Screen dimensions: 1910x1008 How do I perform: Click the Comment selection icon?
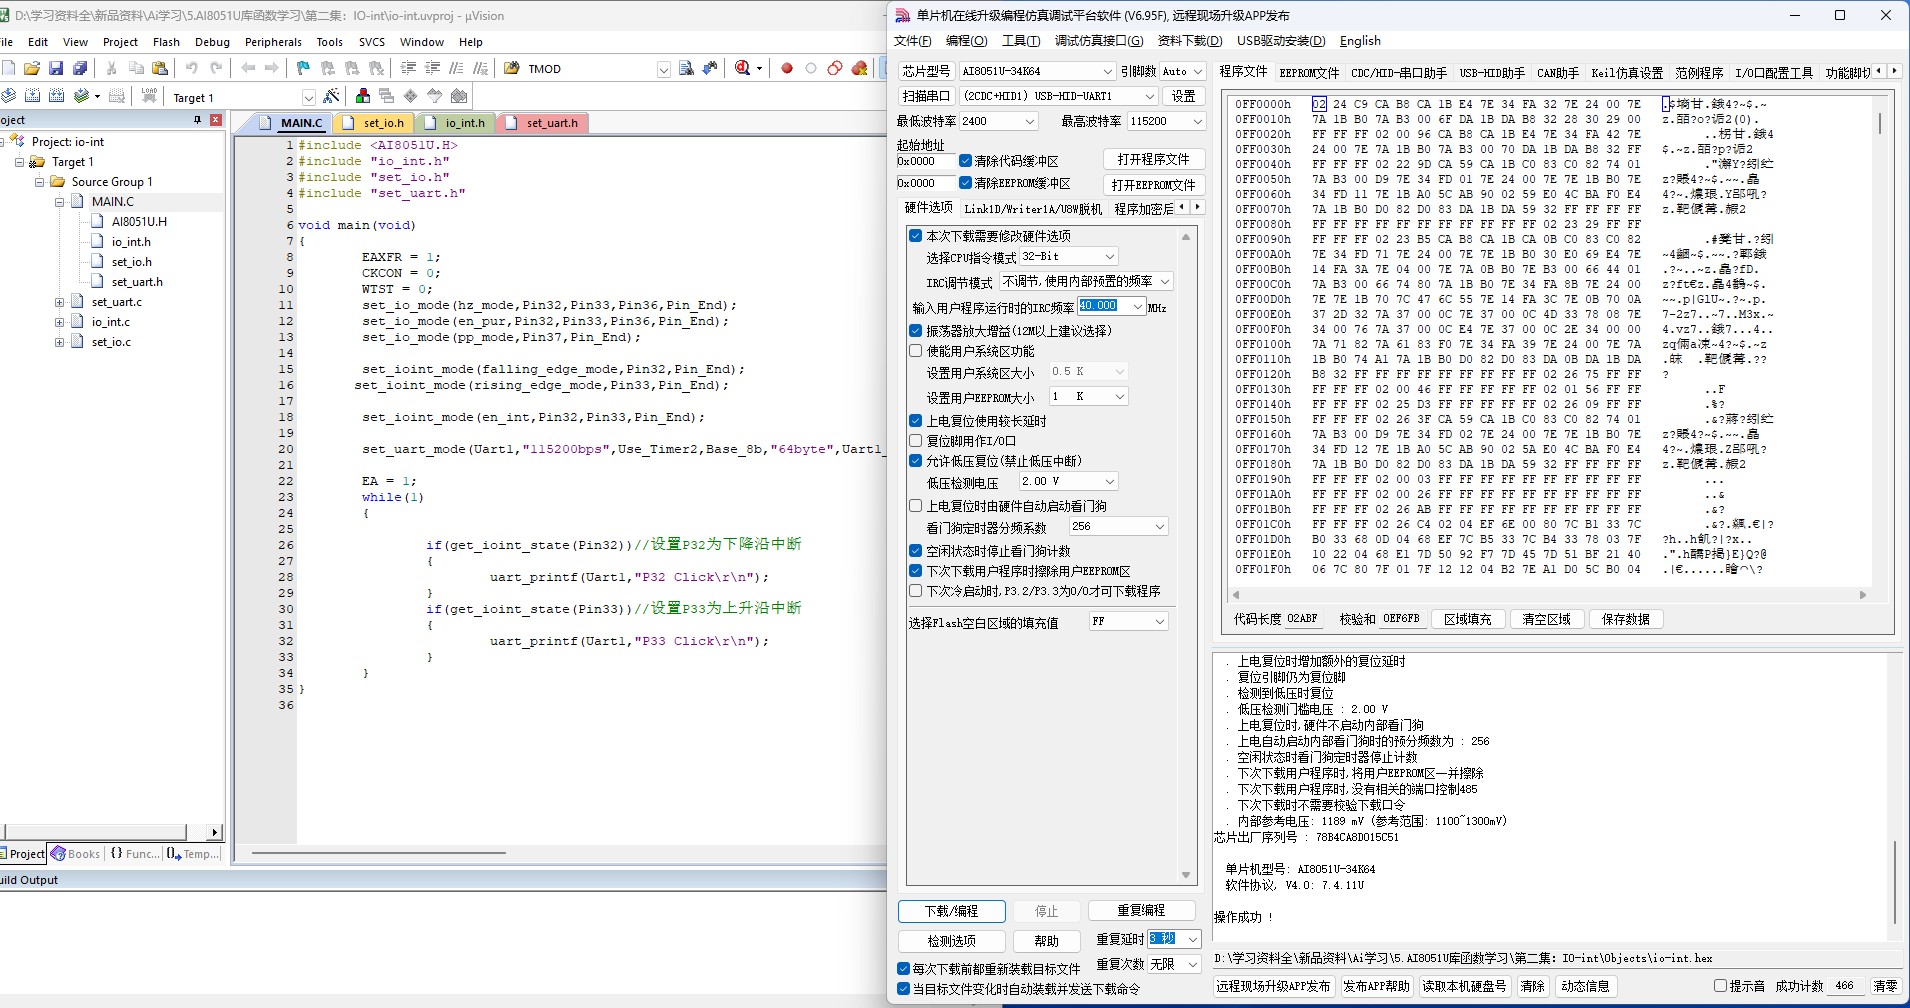pyautogui.click(x=456, y=68)
